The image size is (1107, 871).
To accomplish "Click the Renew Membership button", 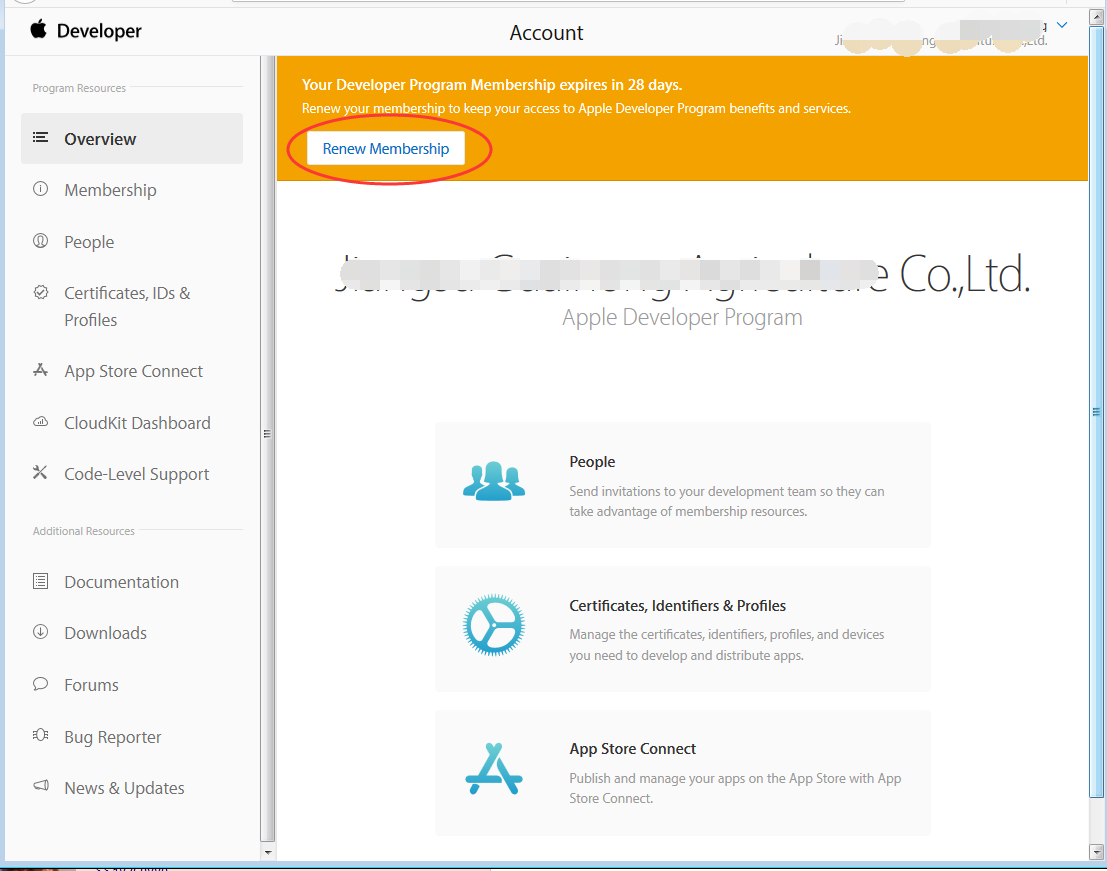I will click(x=385, y=148).
